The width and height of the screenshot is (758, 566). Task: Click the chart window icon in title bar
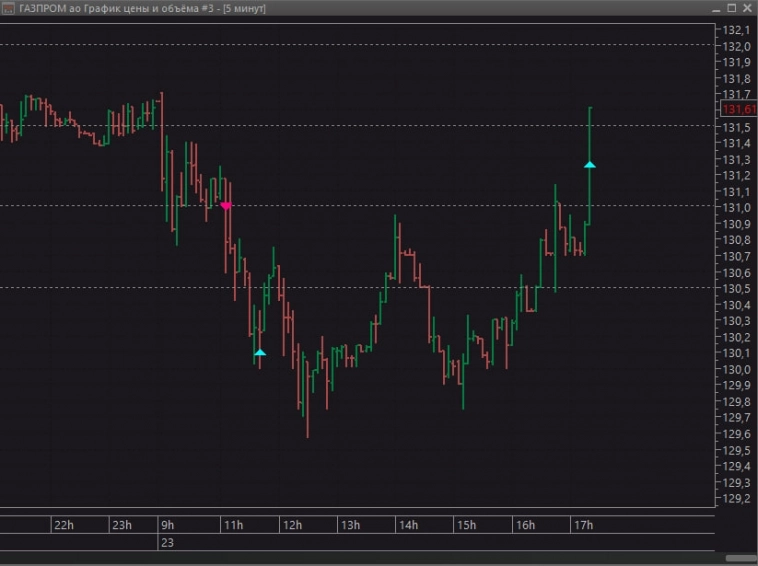pos(9,7)
